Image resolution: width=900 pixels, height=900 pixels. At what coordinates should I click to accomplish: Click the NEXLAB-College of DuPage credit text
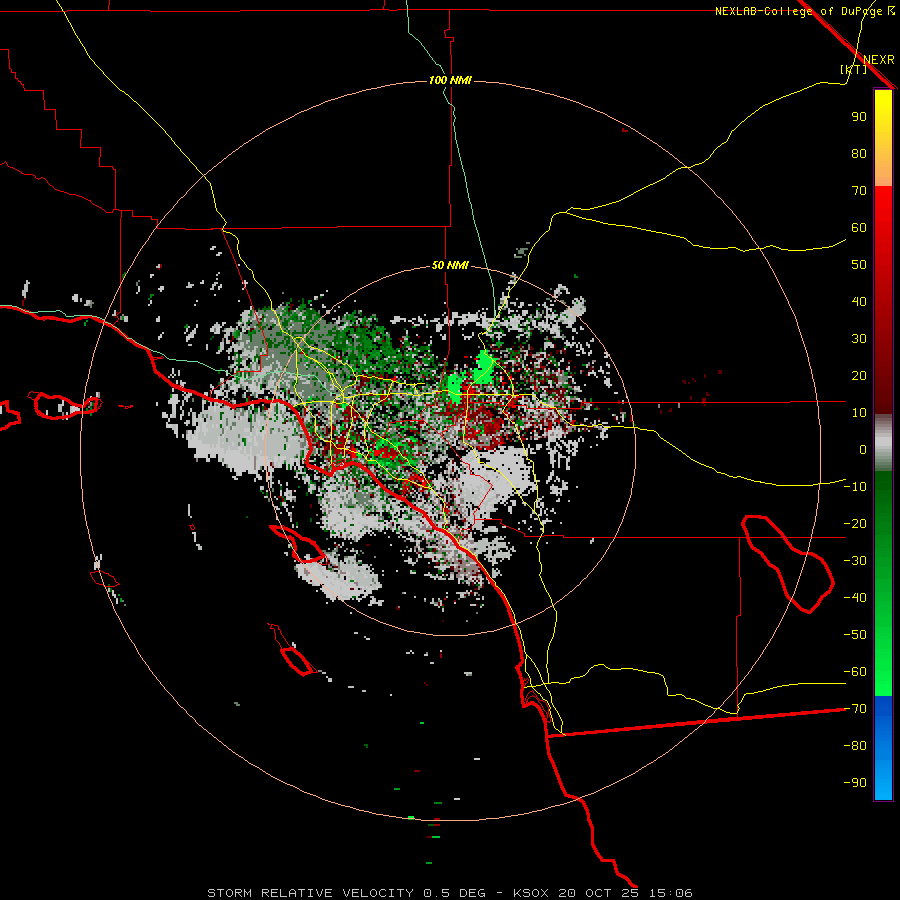pyautogui.click(x=804, y=11)
